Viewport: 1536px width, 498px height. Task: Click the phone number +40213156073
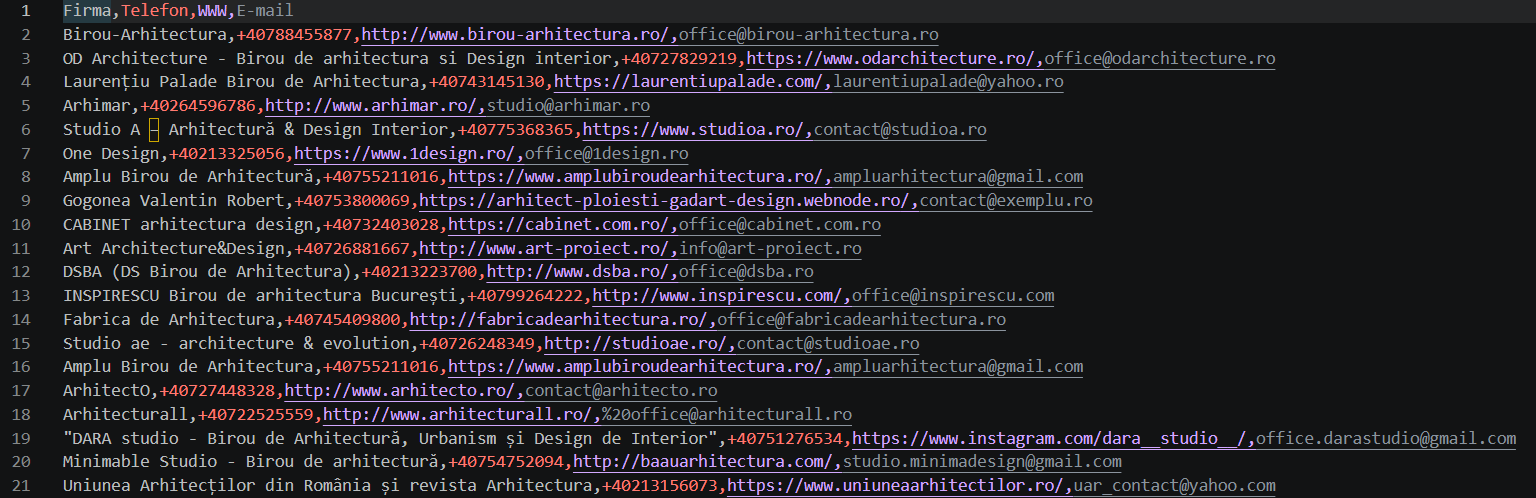(x=660, y=486)
